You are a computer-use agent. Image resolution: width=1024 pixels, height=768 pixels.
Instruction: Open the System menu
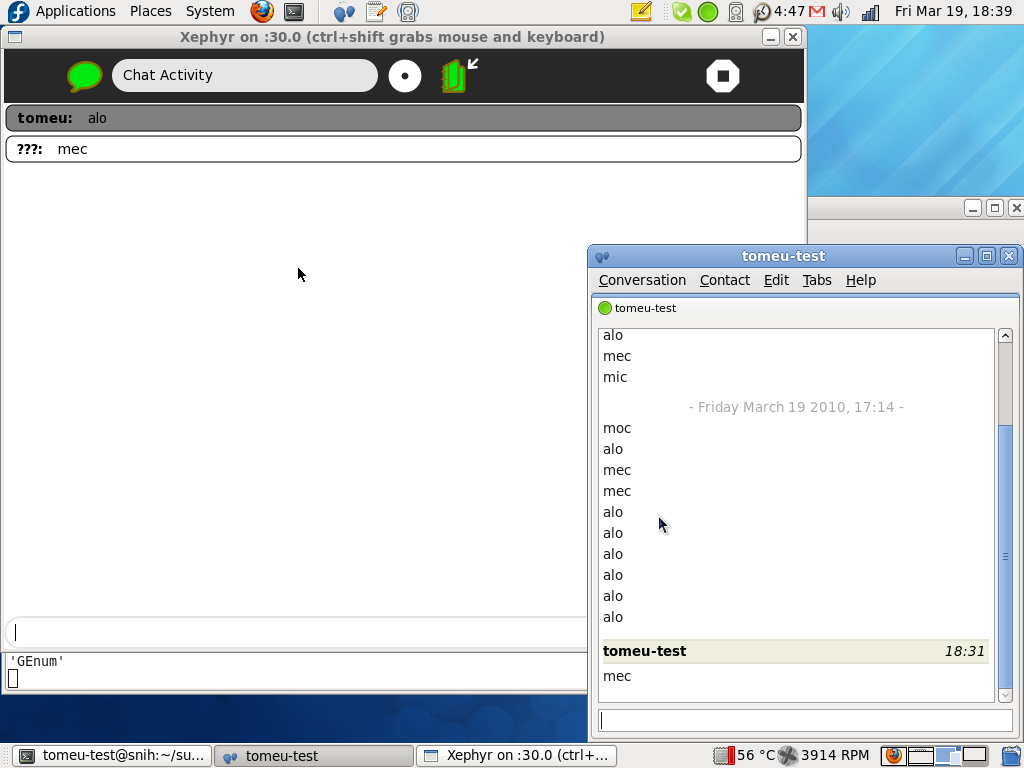click(210, 11)
